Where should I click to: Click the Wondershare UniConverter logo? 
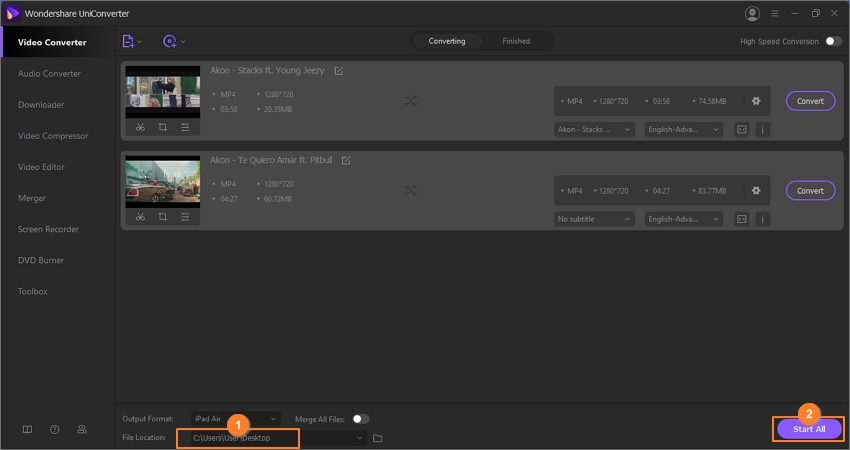point(12,14)
